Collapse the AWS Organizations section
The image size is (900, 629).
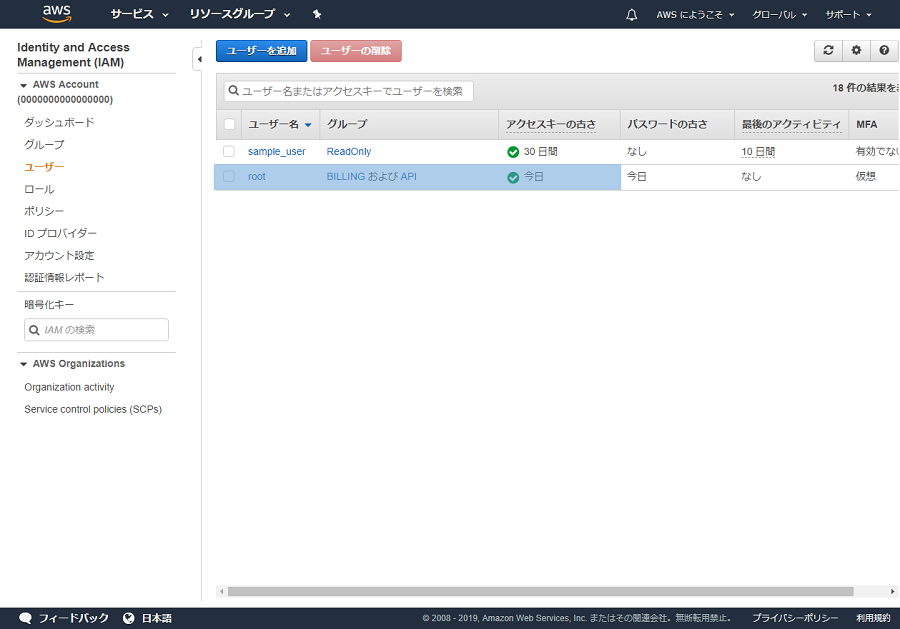(x=24, y=364)
